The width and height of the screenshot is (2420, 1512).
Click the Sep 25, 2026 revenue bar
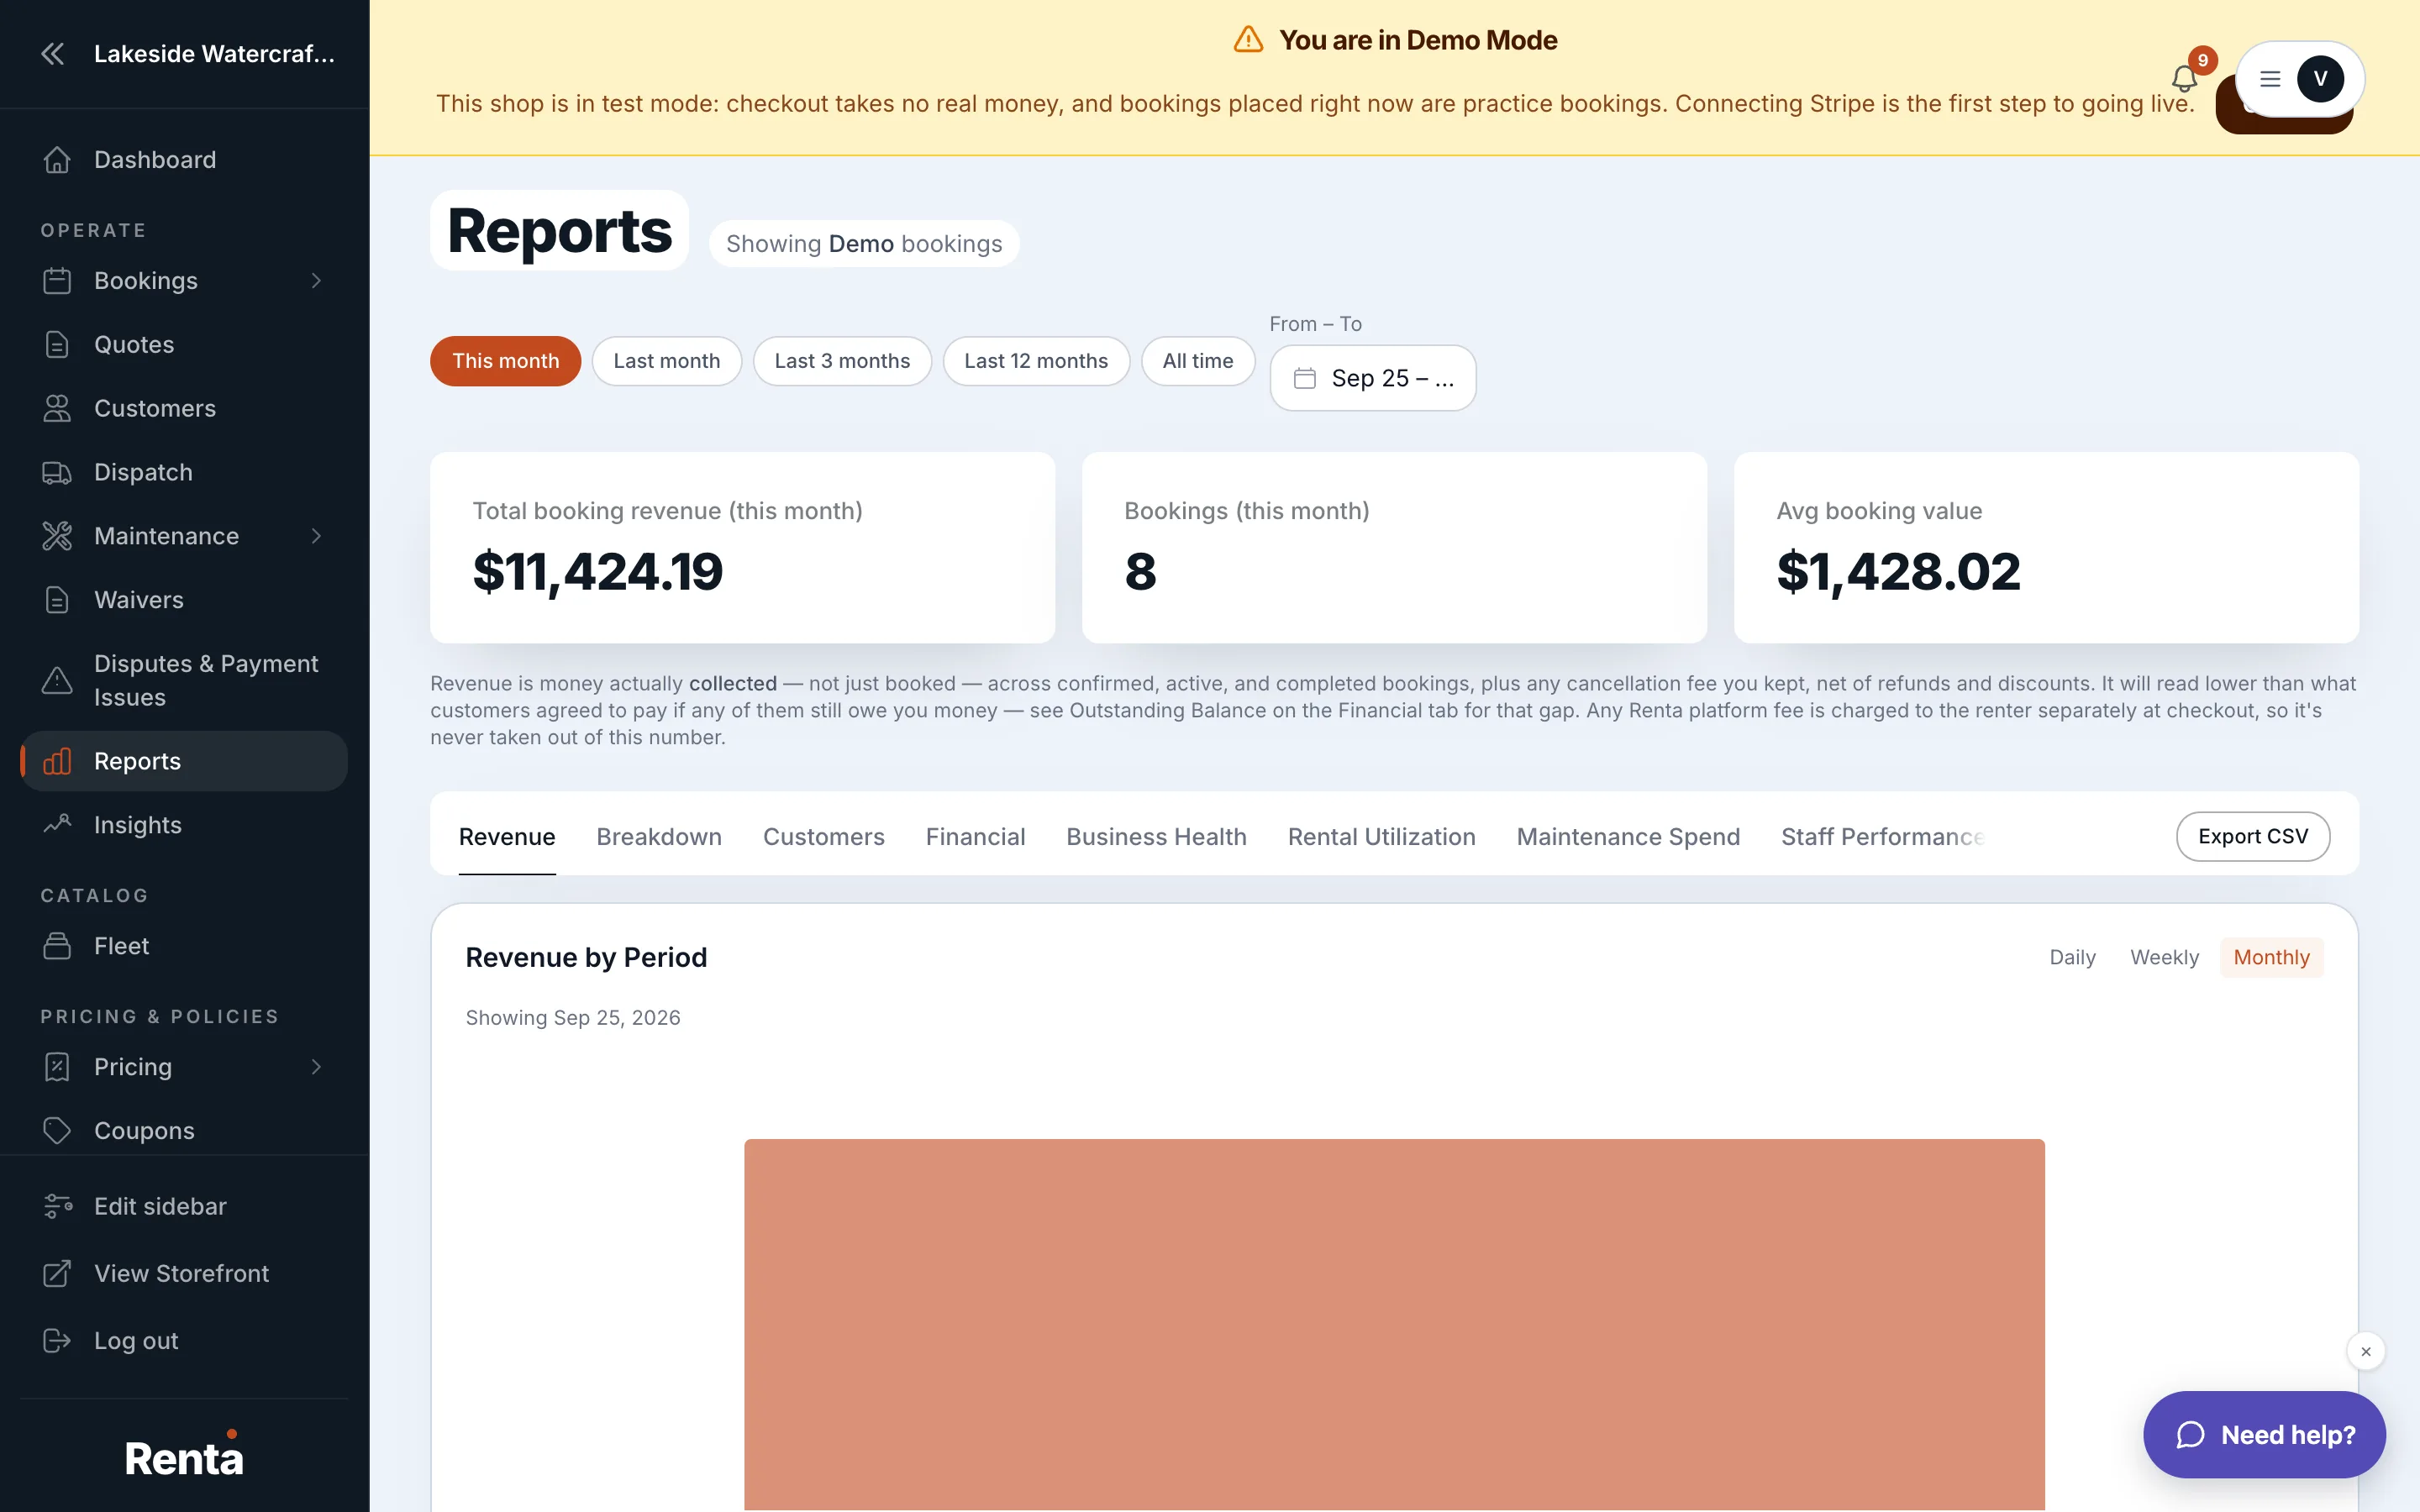point(1394,1324)
